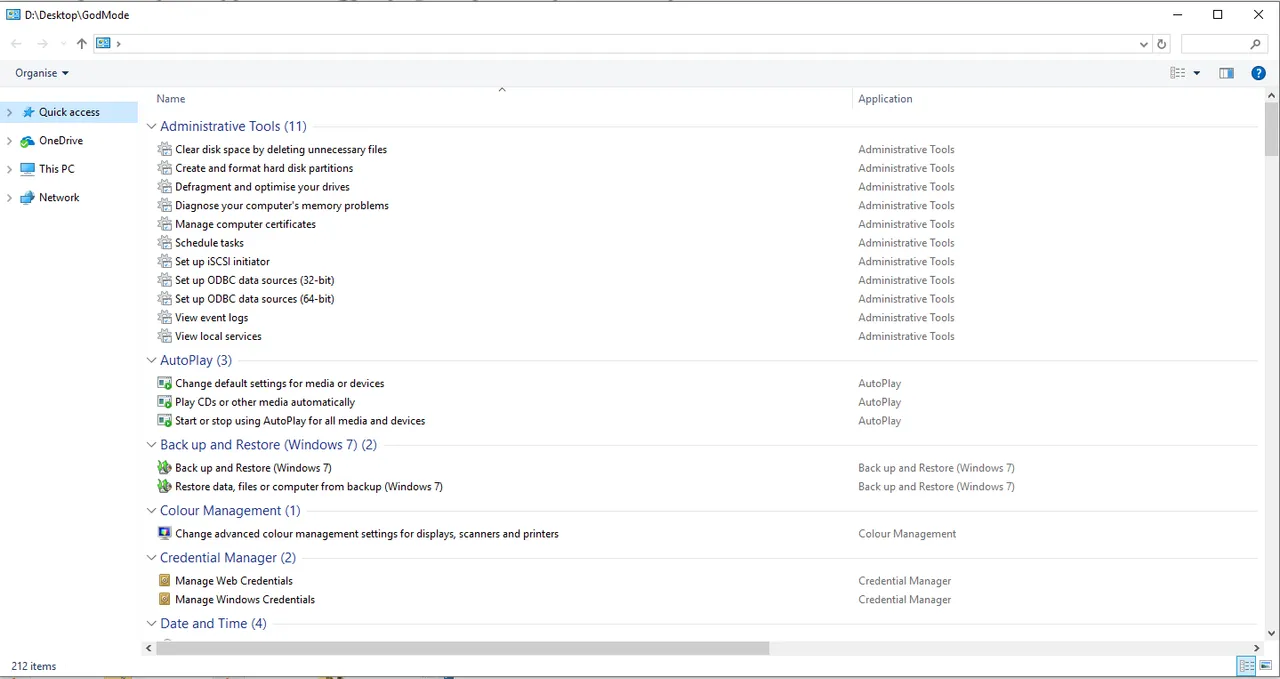Open 'Schedule tasks' entry
Screen dimensions: 1280x679
pos(209,243)
